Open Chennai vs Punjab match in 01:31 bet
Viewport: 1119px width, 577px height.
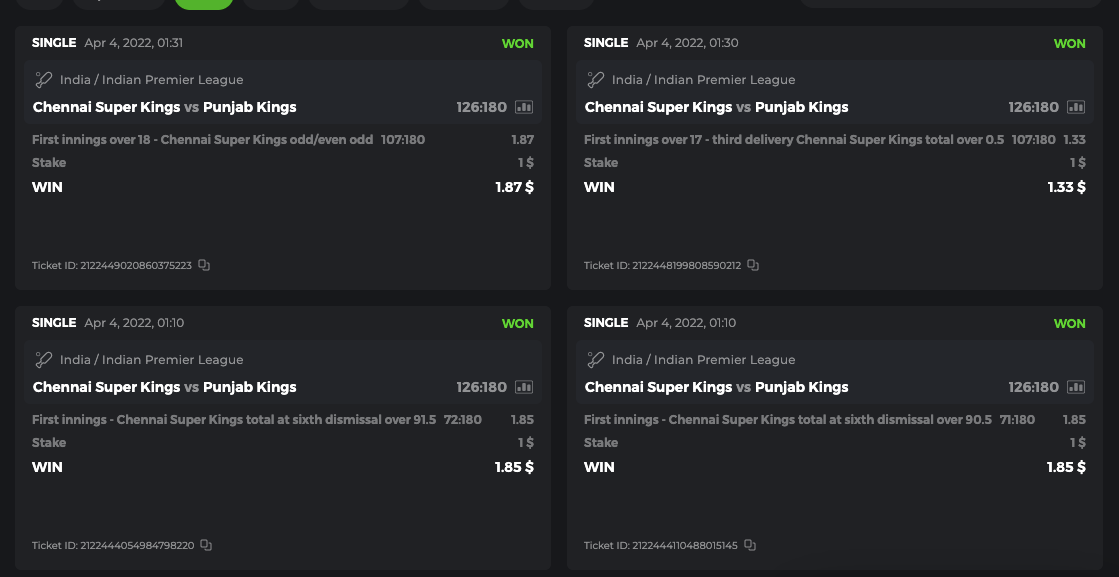[x=165, y=107]
